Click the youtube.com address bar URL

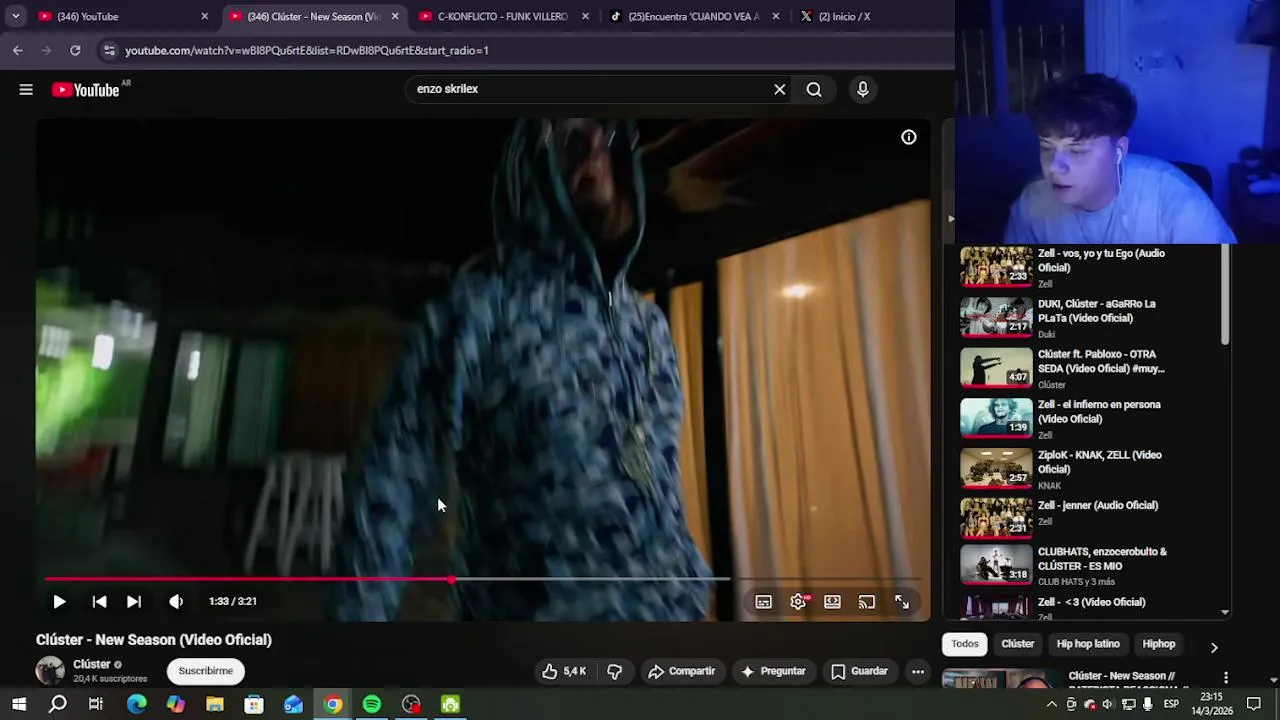(306, 50)
